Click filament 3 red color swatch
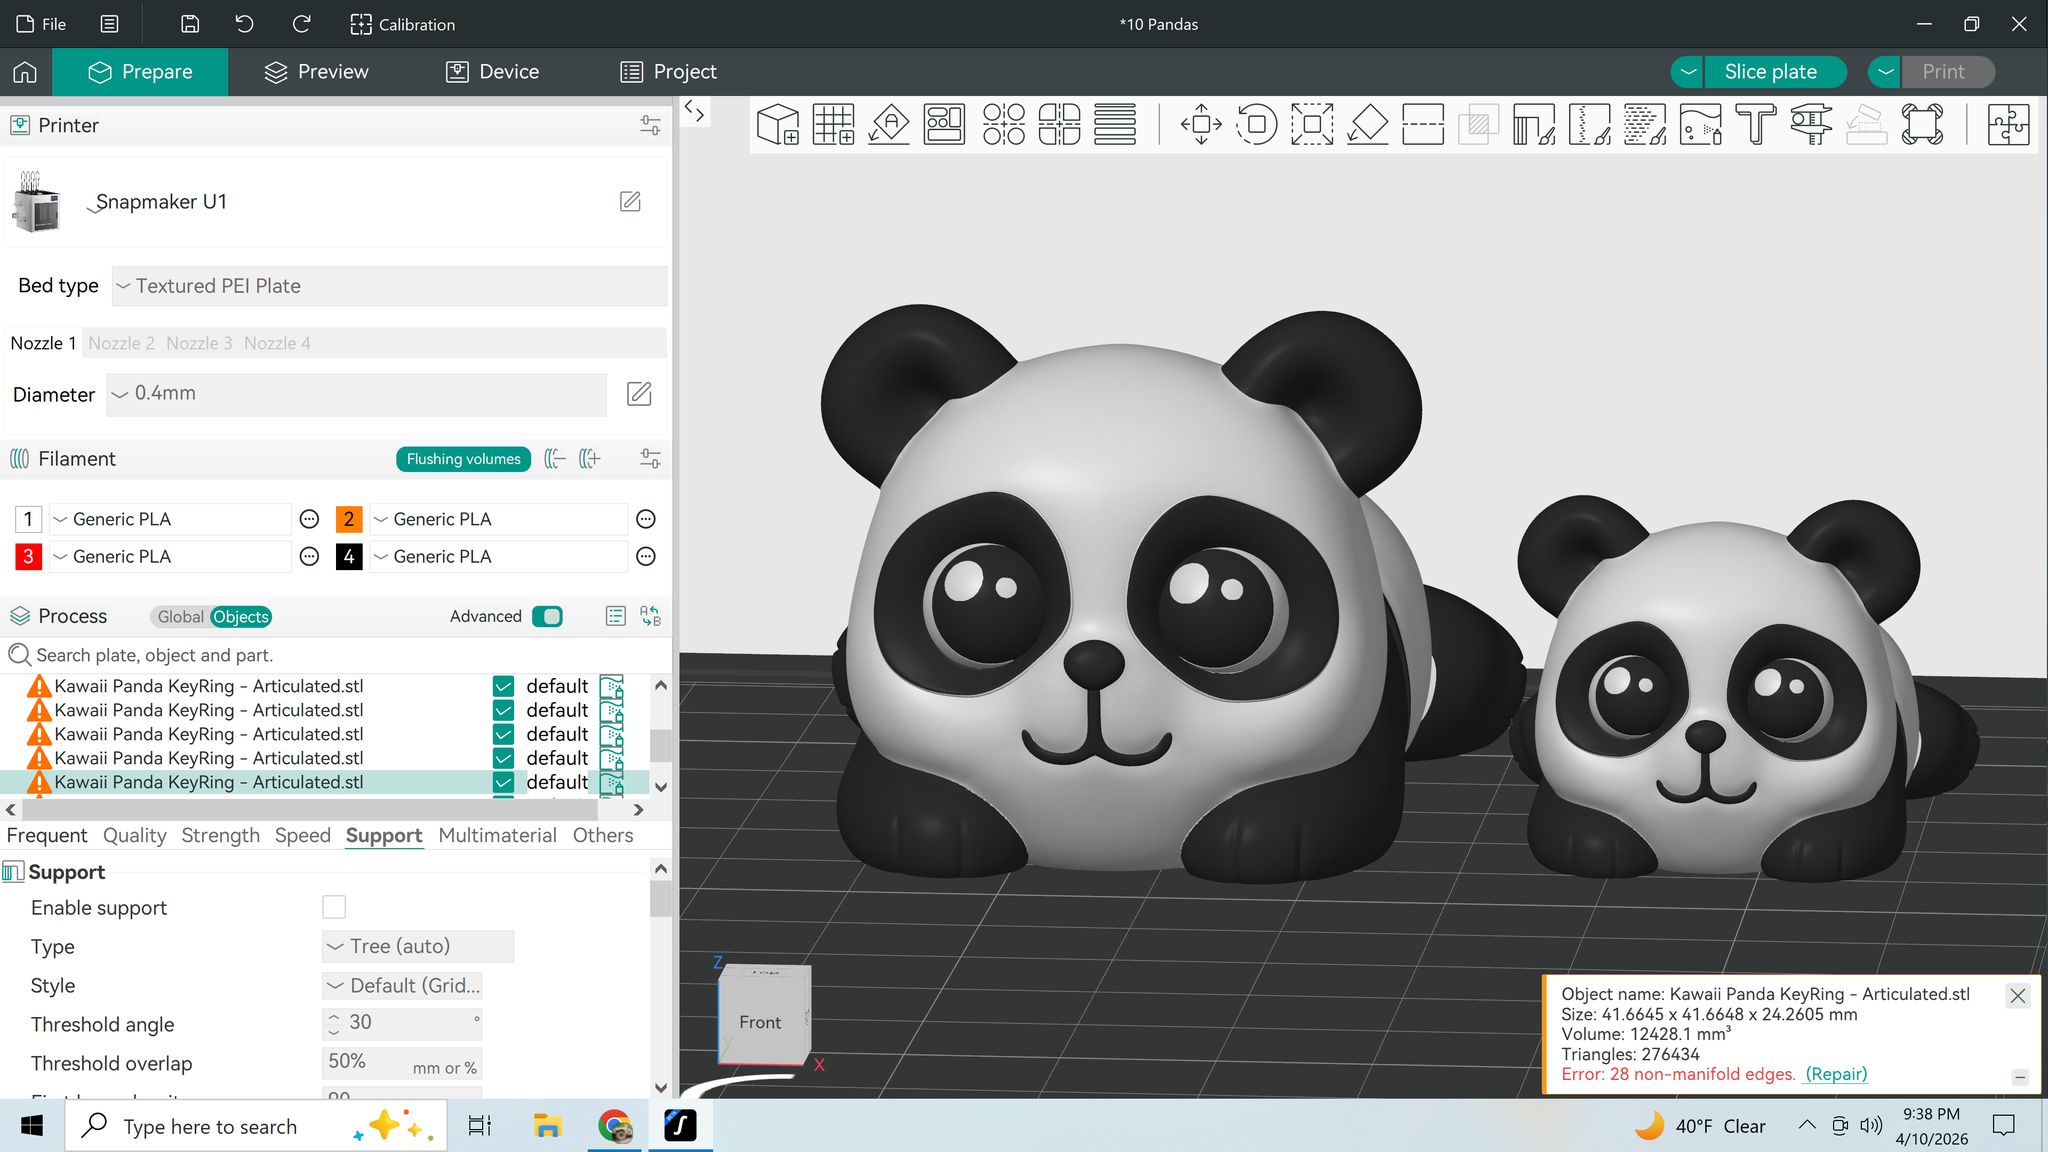 [28, 556]
